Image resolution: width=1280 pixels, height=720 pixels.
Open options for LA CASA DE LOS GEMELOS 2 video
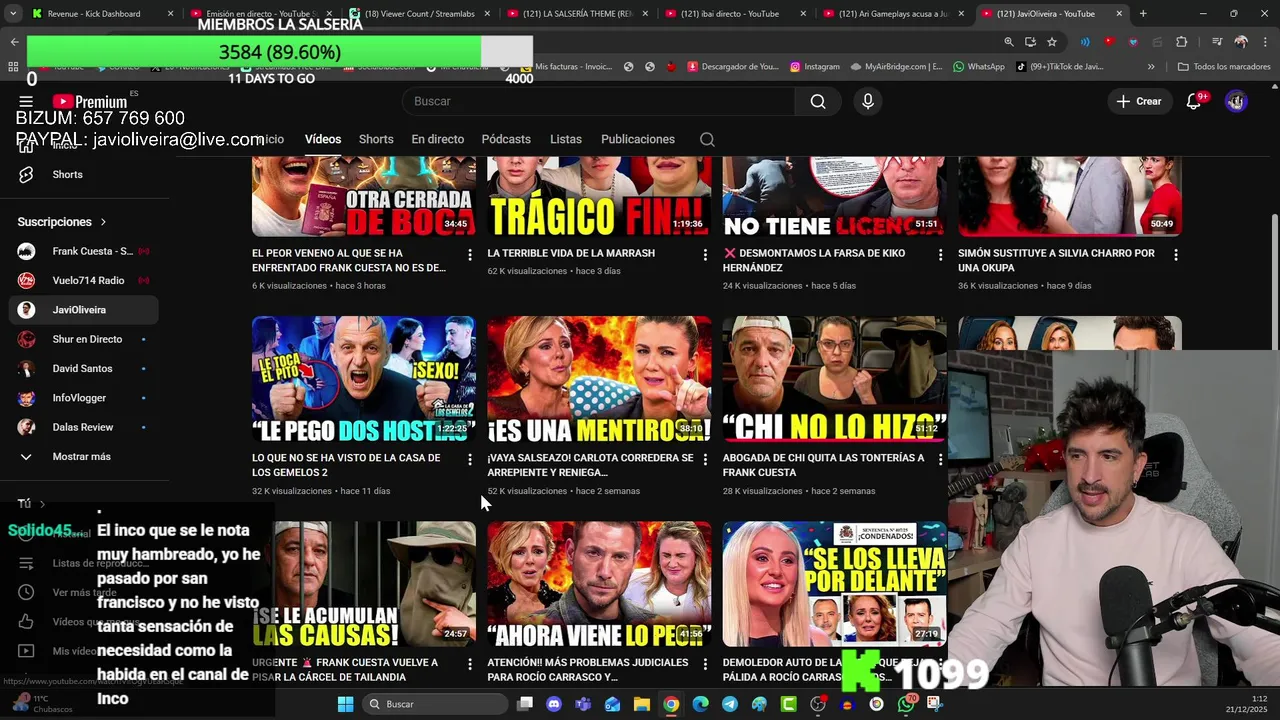tap(470, 460)
